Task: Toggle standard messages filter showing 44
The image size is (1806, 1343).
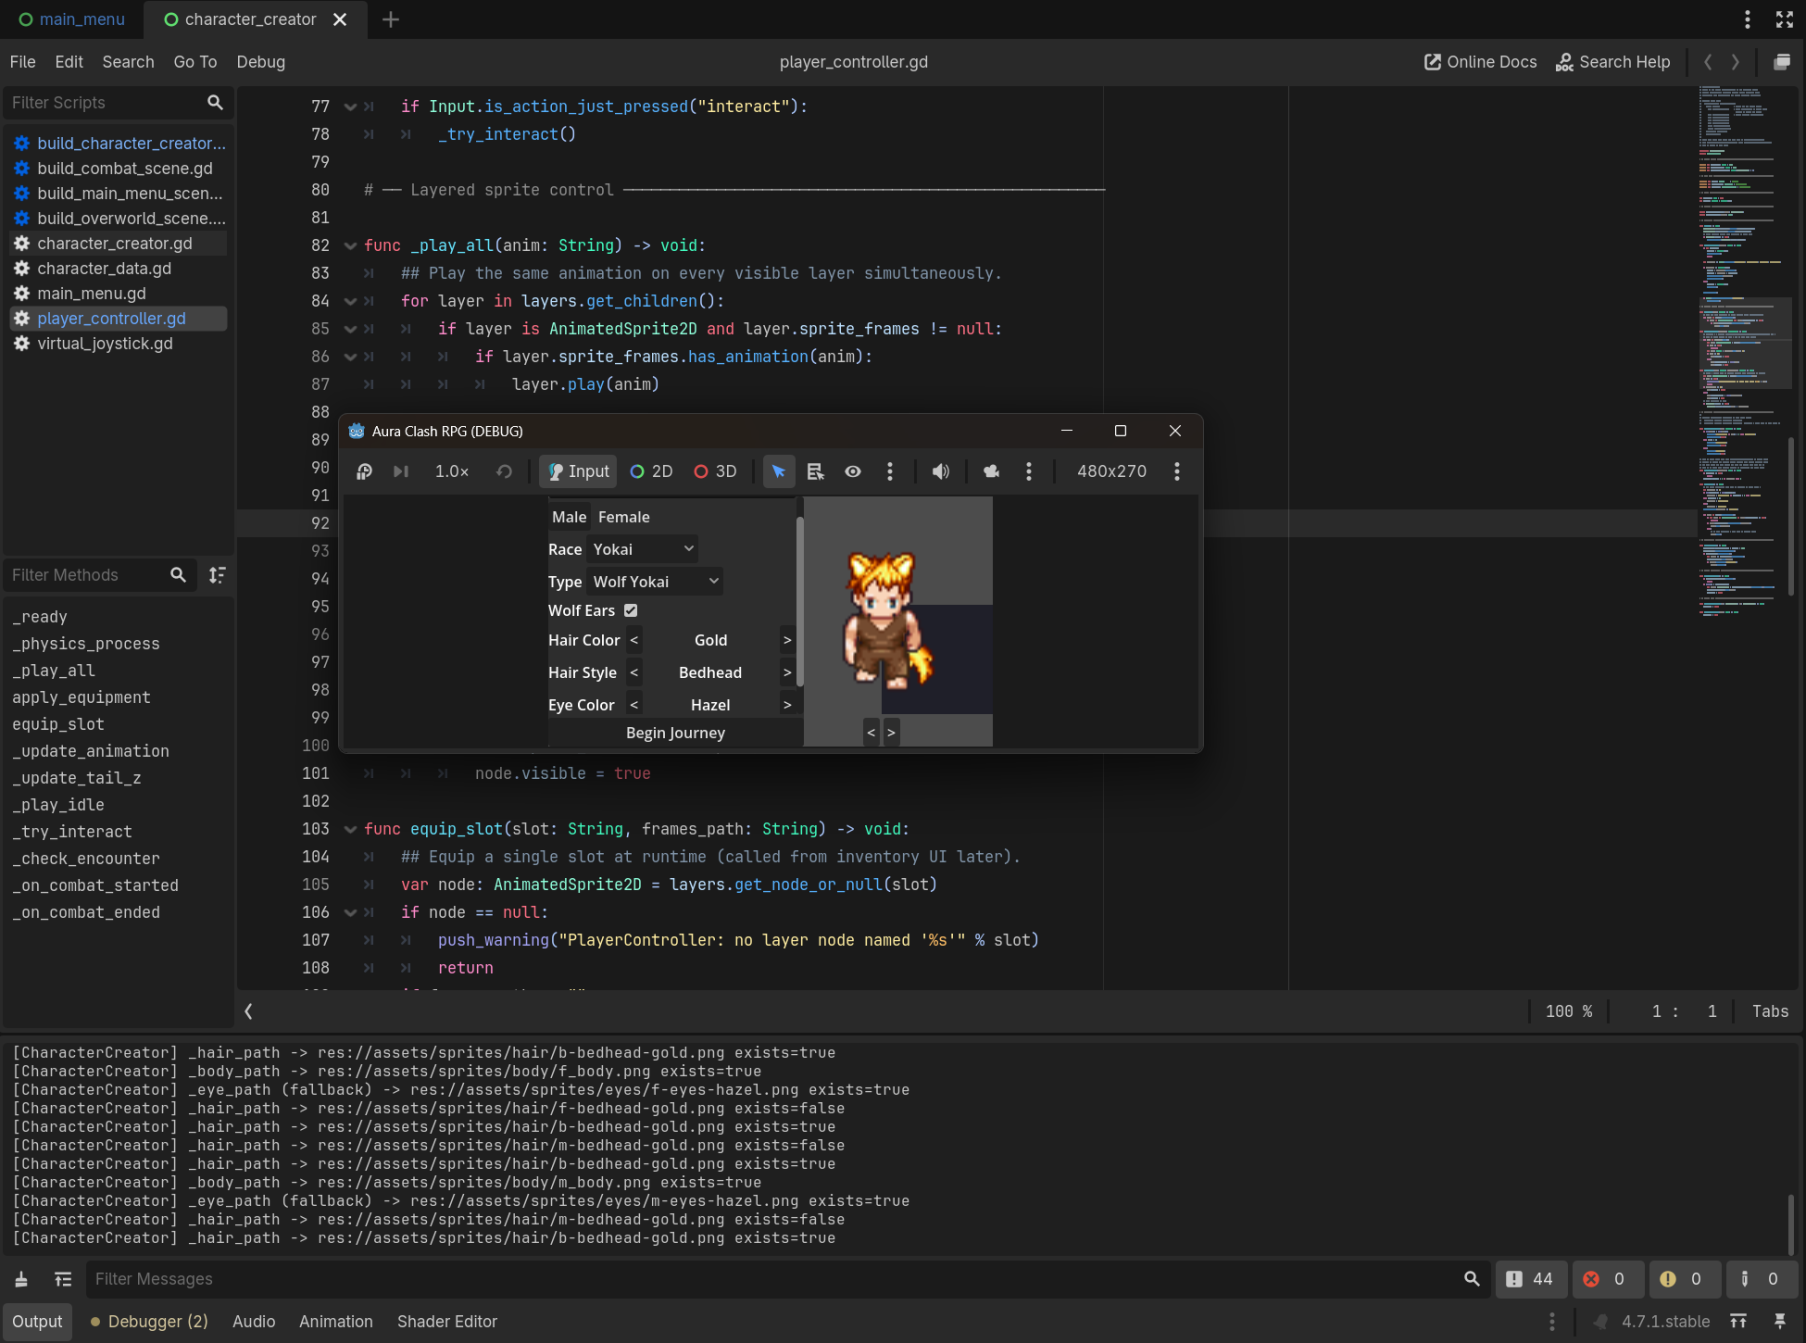Action: 1530,1279
